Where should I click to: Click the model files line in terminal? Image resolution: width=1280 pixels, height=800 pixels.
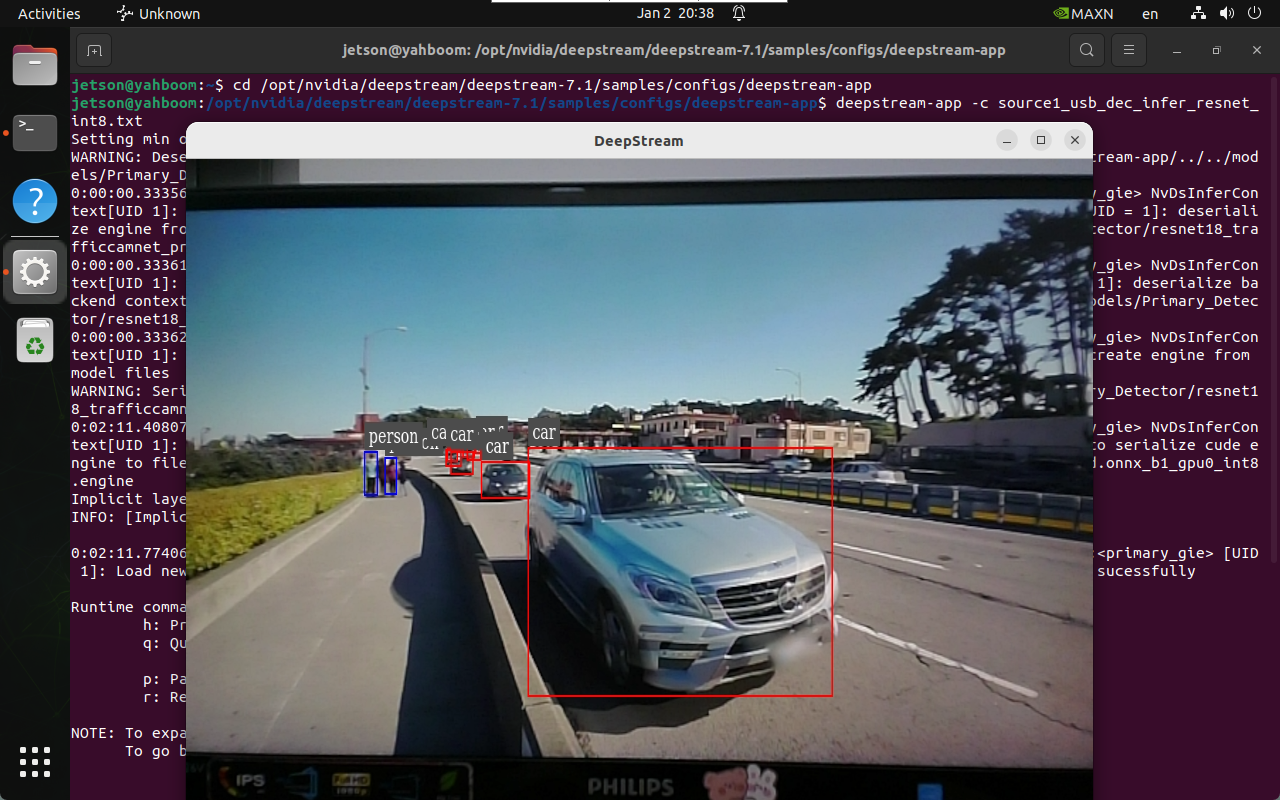point(120,373)
